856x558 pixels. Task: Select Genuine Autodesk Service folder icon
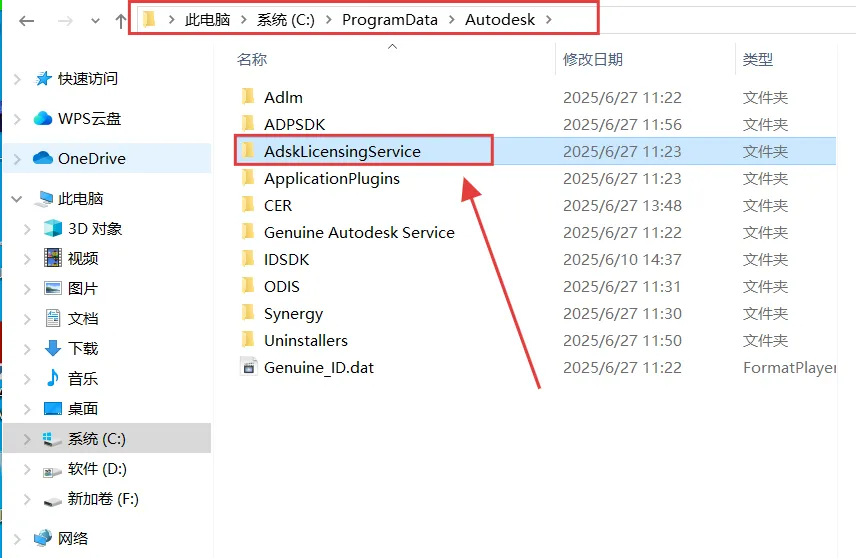(x=248, y=231)
